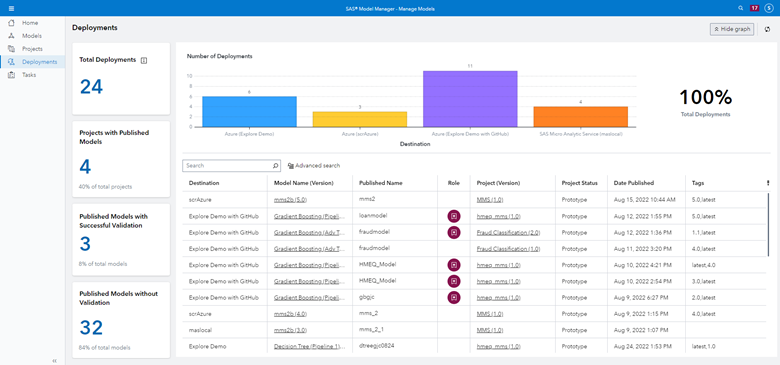This screenshot has width=780, height=365.
Task: Click the deployments Search field
Action: [231, 166]
